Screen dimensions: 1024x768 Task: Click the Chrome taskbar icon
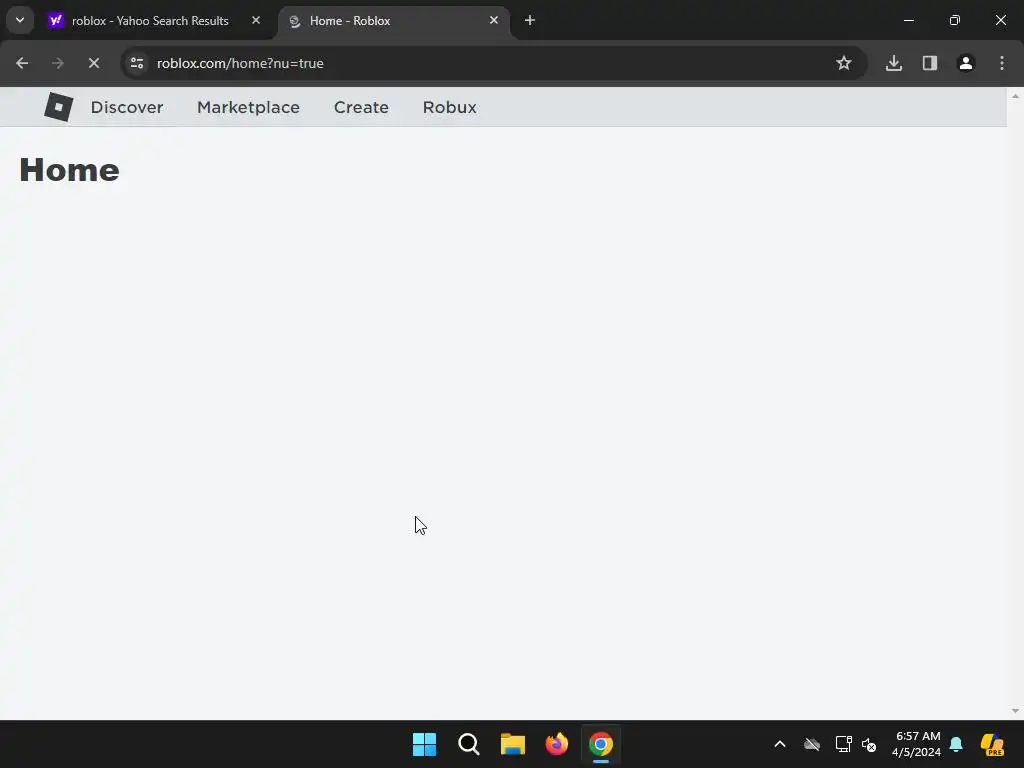pos(601,744)
